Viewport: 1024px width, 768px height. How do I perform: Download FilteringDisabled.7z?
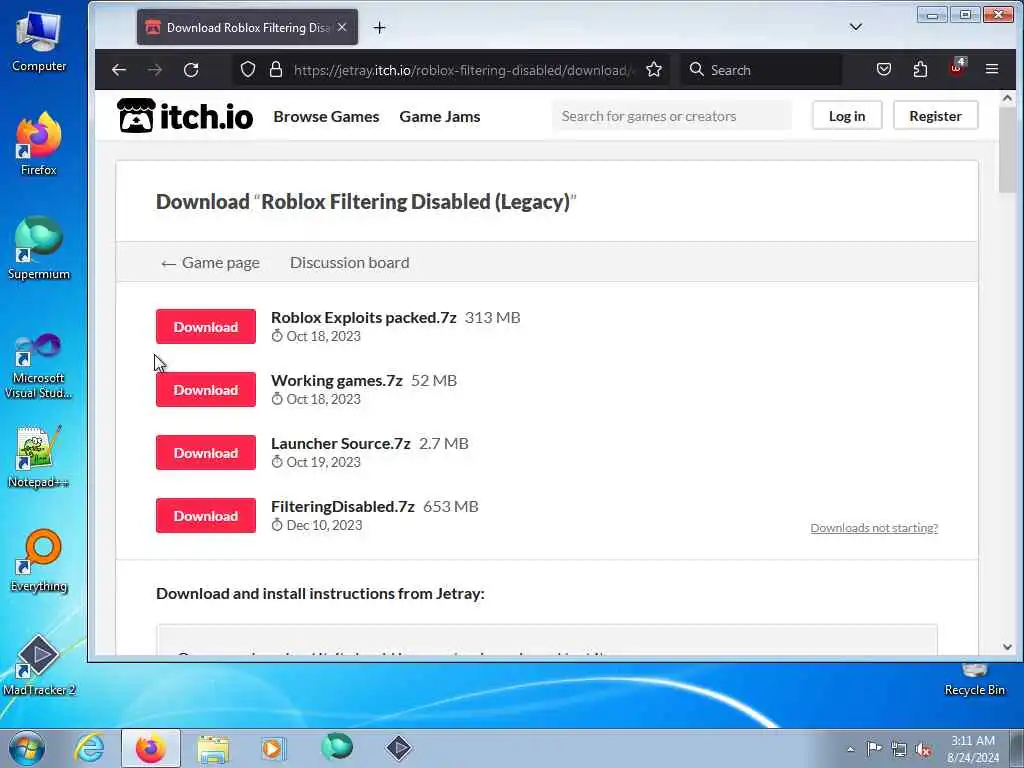[206, 515]
